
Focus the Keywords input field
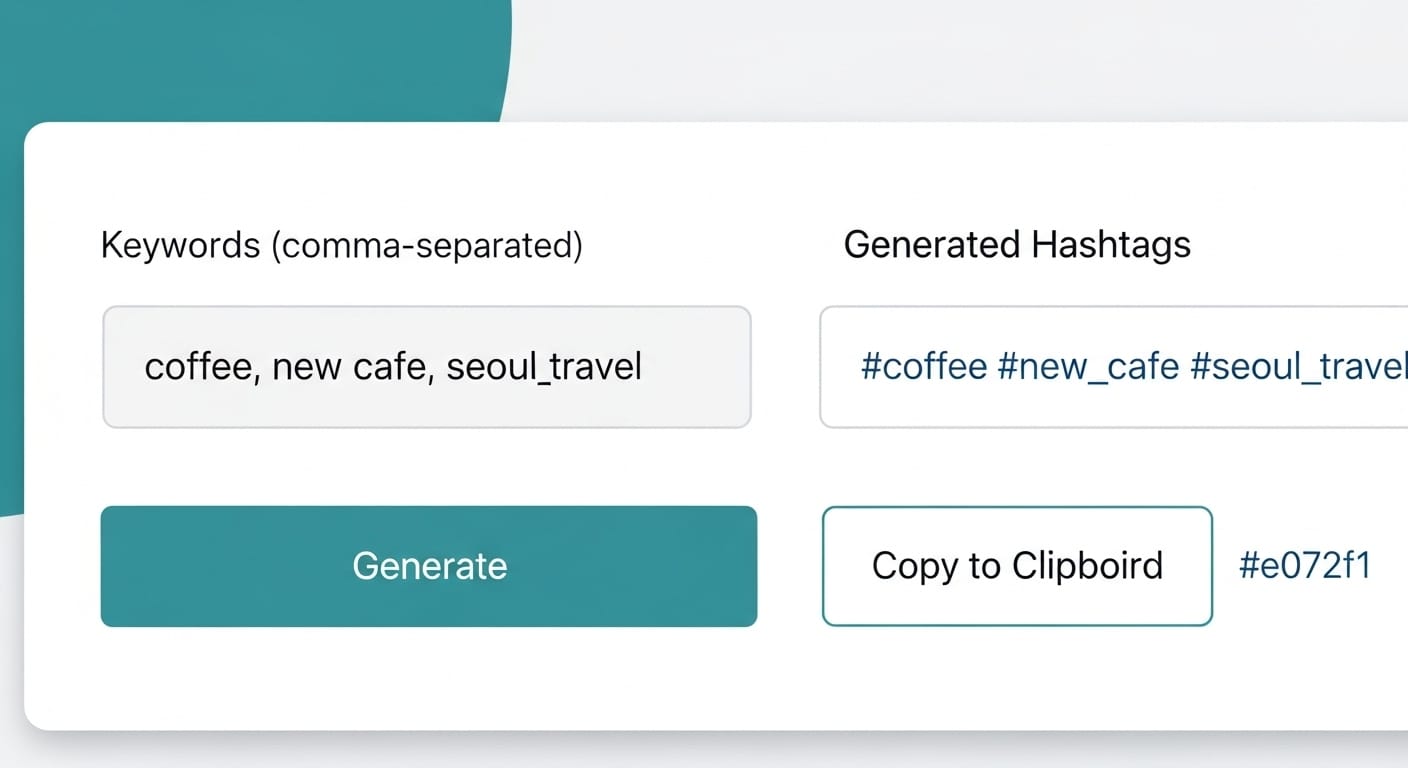[427, 367]
